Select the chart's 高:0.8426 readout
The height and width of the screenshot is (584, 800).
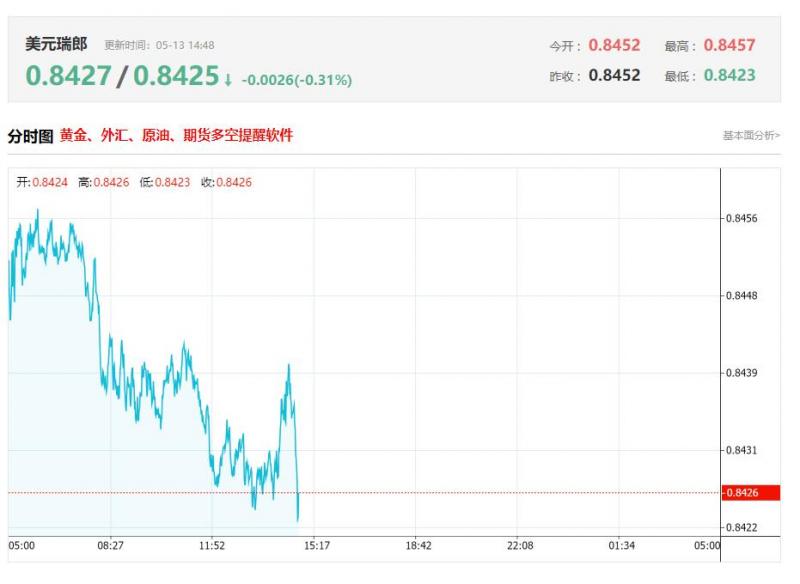point(104,182)
